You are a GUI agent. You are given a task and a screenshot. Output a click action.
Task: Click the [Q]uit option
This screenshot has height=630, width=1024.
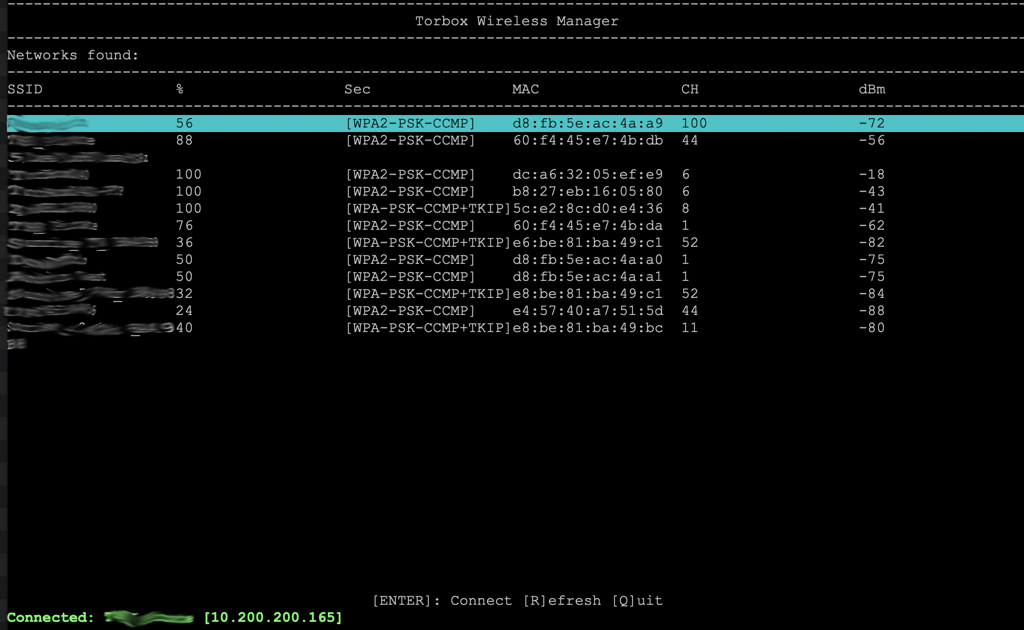tap(637, 601)
